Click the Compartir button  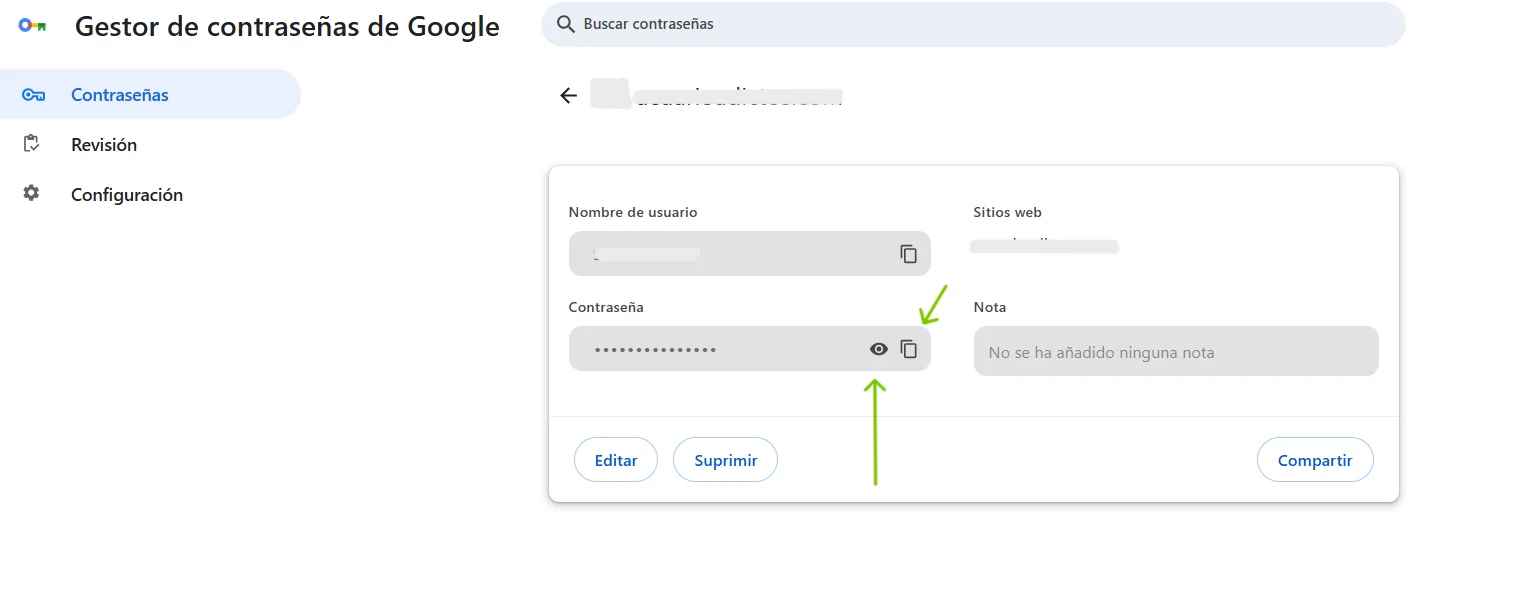(1315, 460)
